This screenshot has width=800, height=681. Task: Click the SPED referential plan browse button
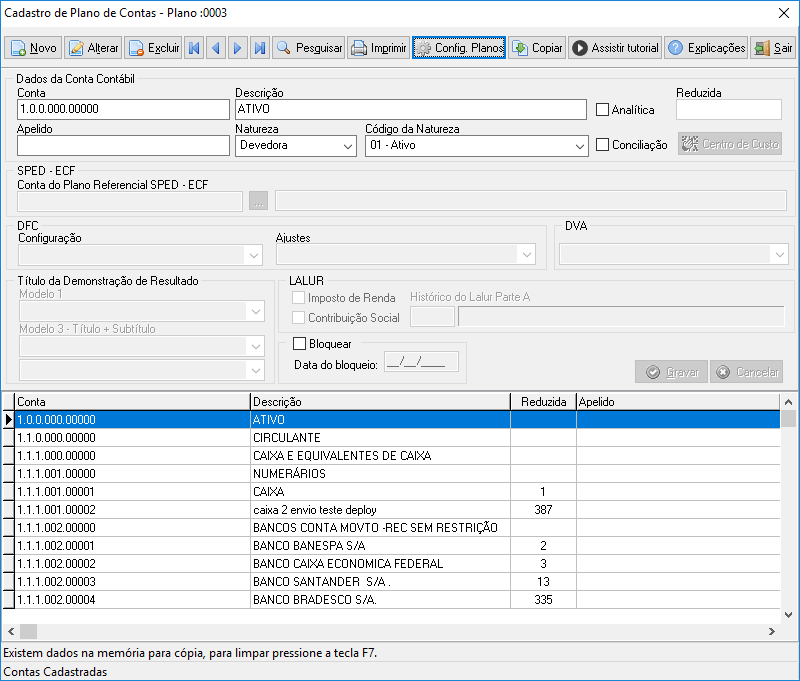[259, 198]
